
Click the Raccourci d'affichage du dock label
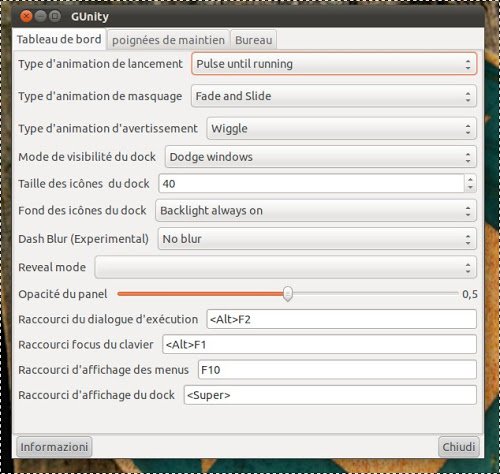click(96, 395)
